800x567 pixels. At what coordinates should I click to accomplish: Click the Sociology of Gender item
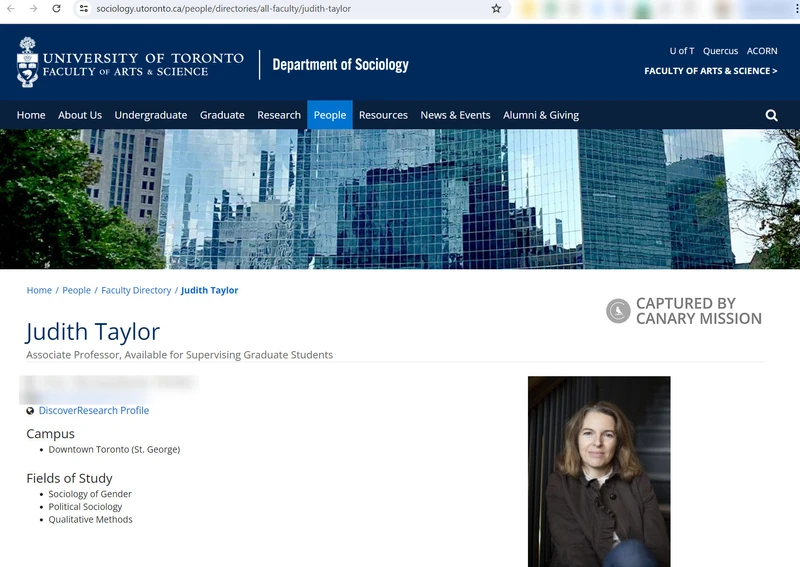[x=90, y=494]
